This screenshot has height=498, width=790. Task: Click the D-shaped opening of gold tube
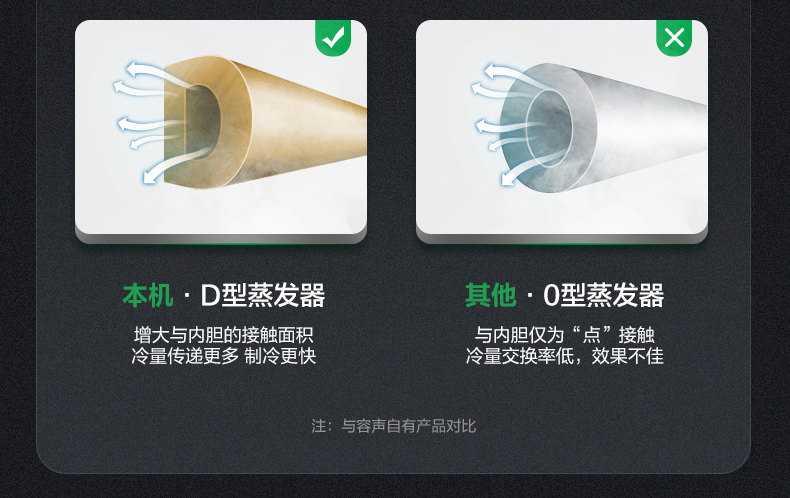point(203,121)
